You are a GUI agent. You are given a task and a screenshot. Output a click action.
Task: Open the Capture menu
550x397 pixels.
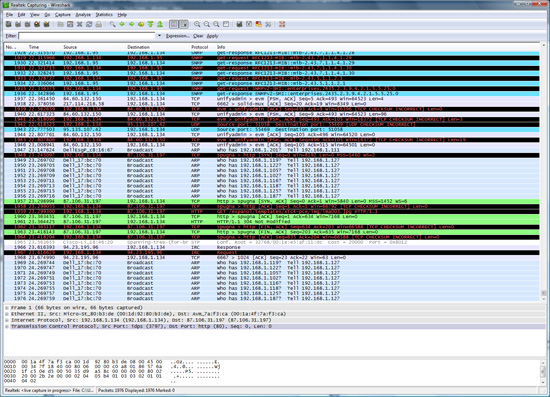point(63,15)
